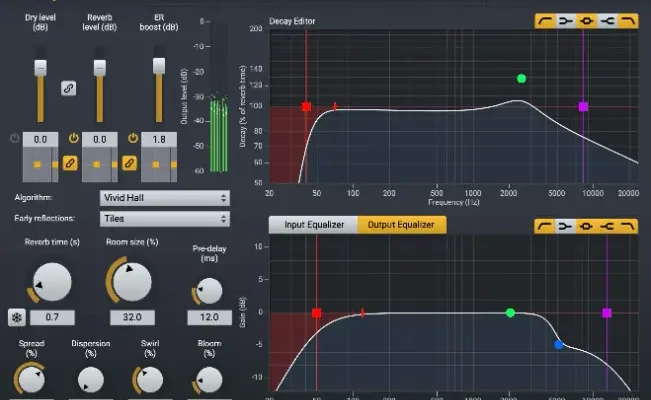Click the Dry level slider handle
The height and width of the screenshot is (400, 651).
tap(40, 67)
